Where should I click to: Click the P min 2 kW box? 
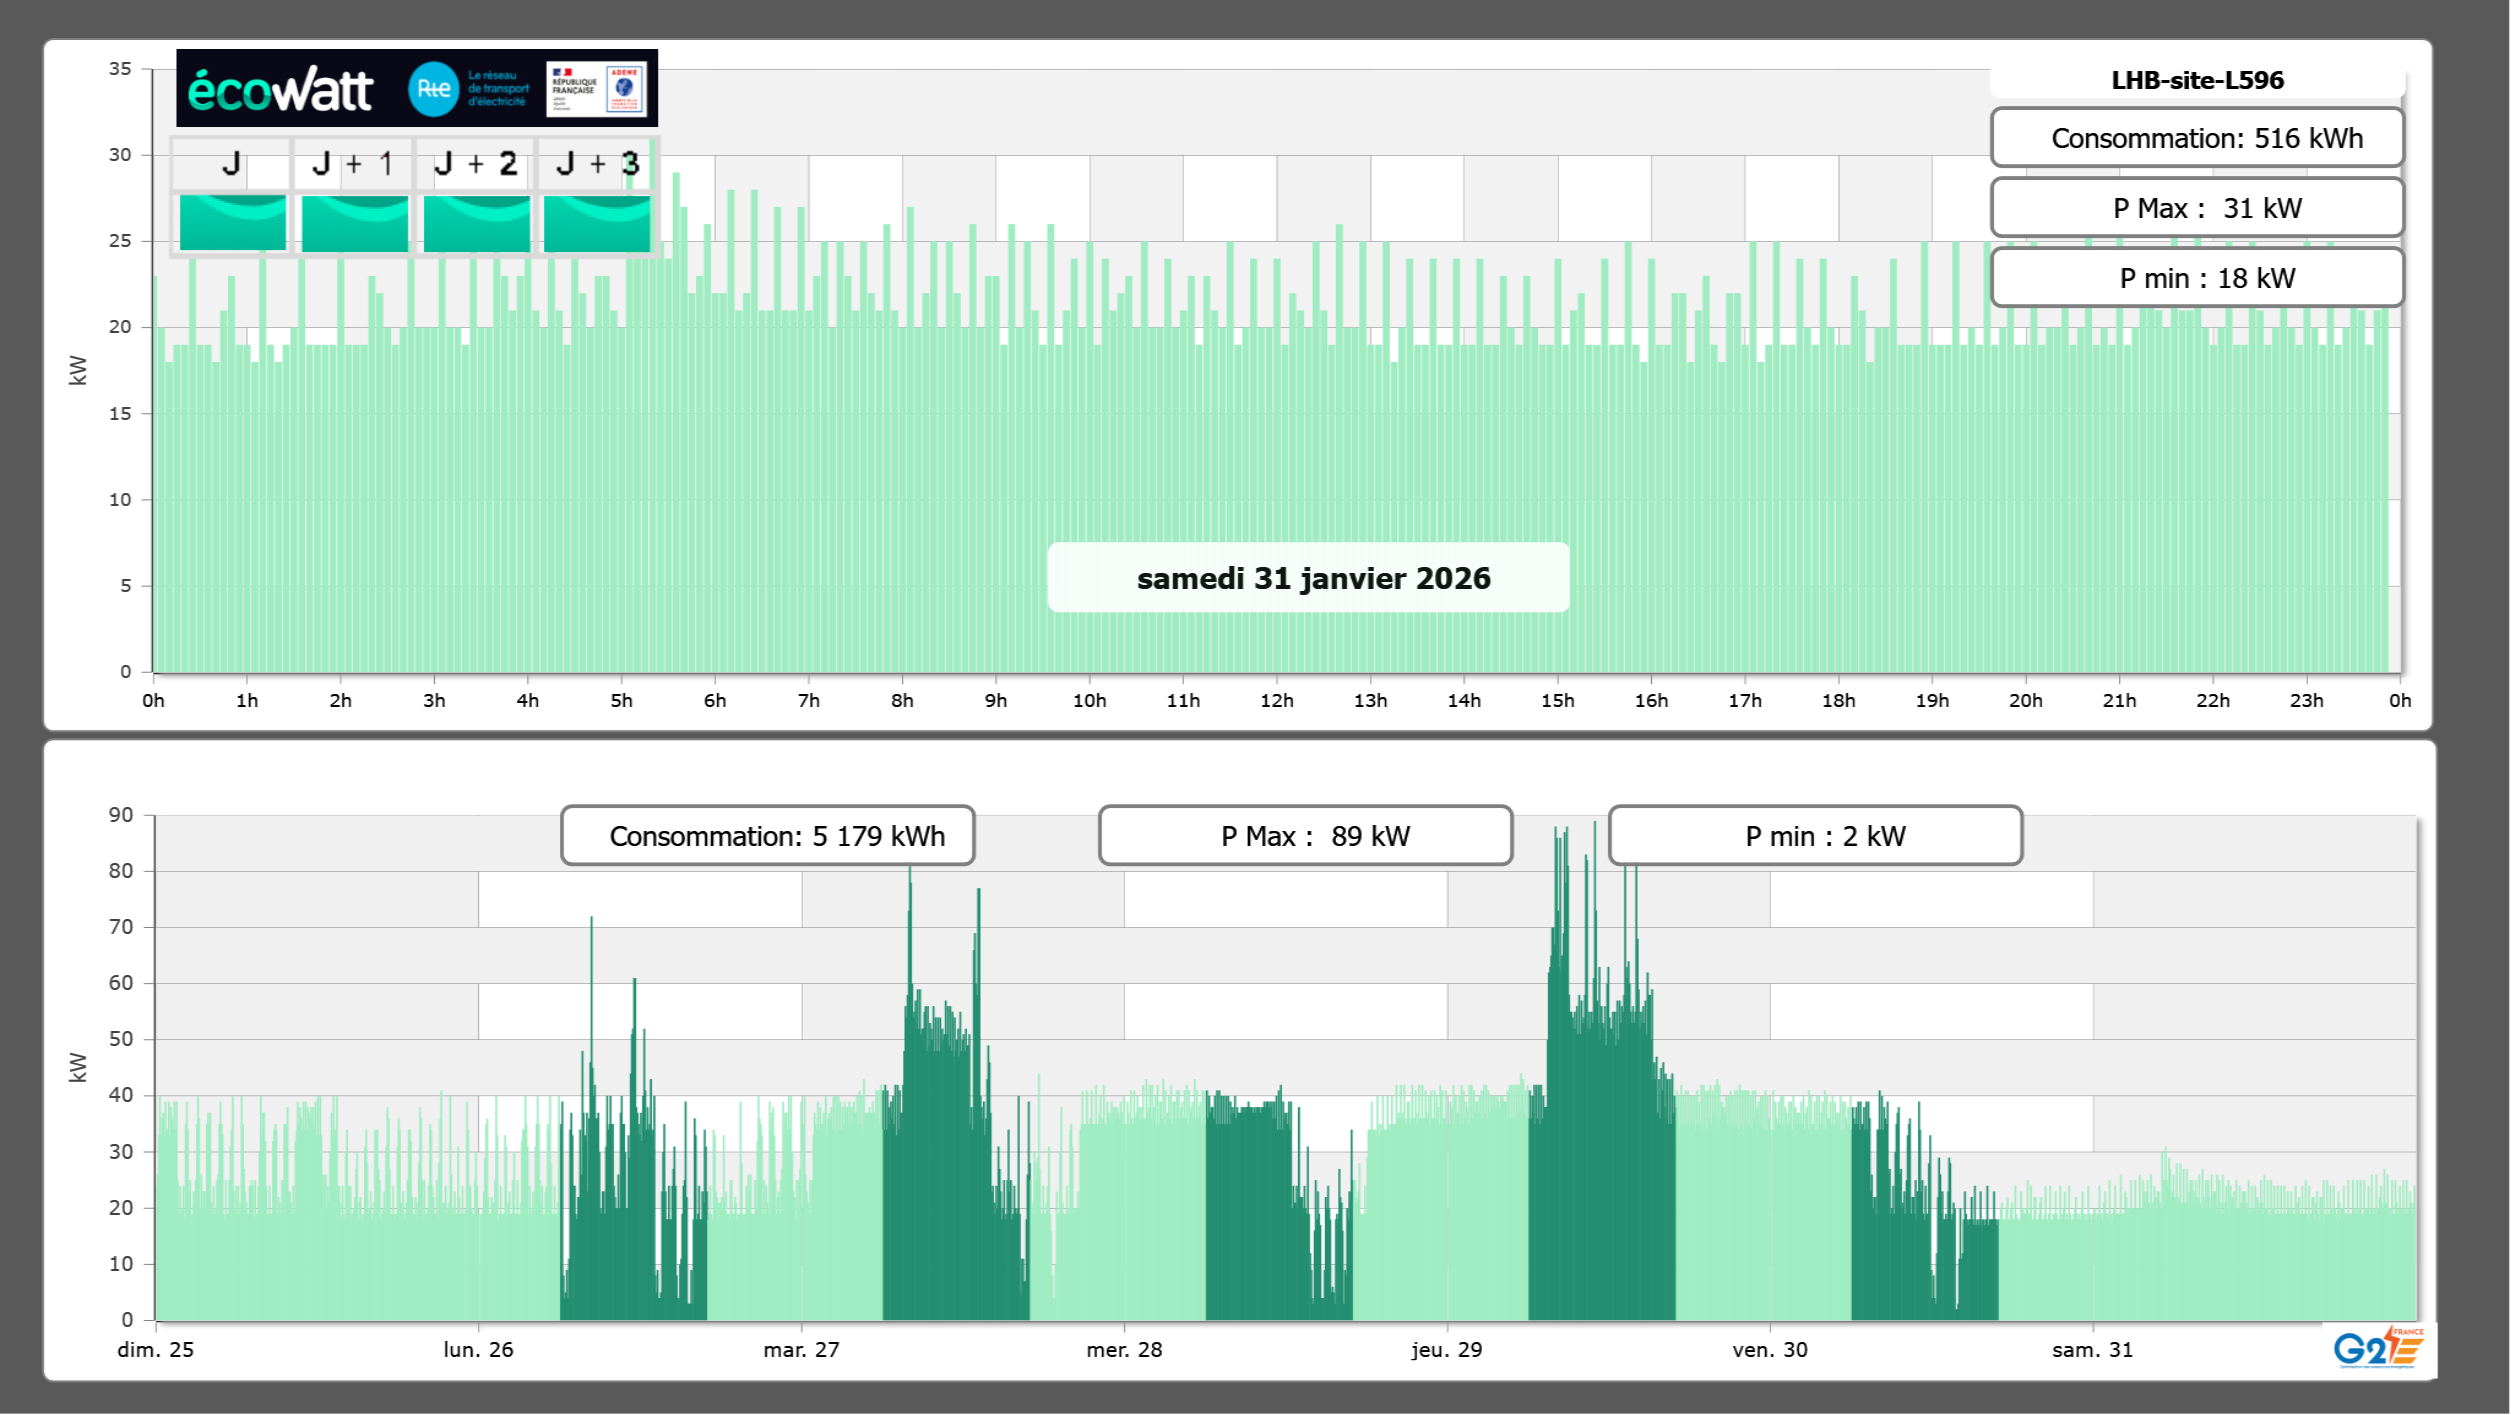(1815, 836)
